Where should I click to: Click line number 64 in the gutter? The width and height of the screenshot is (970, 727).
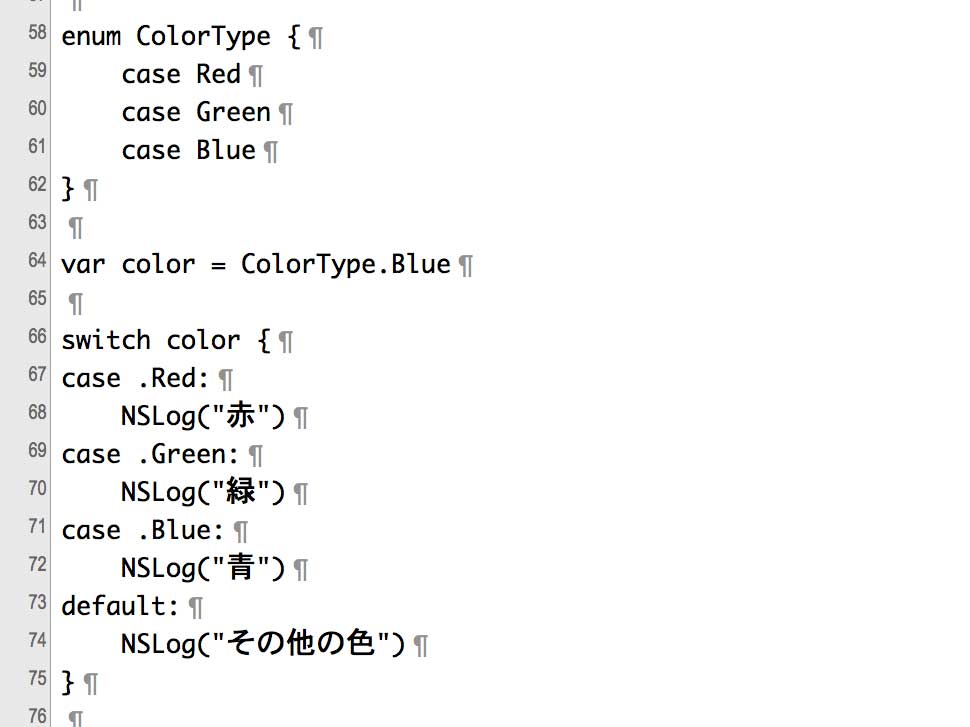click(37, 260)
